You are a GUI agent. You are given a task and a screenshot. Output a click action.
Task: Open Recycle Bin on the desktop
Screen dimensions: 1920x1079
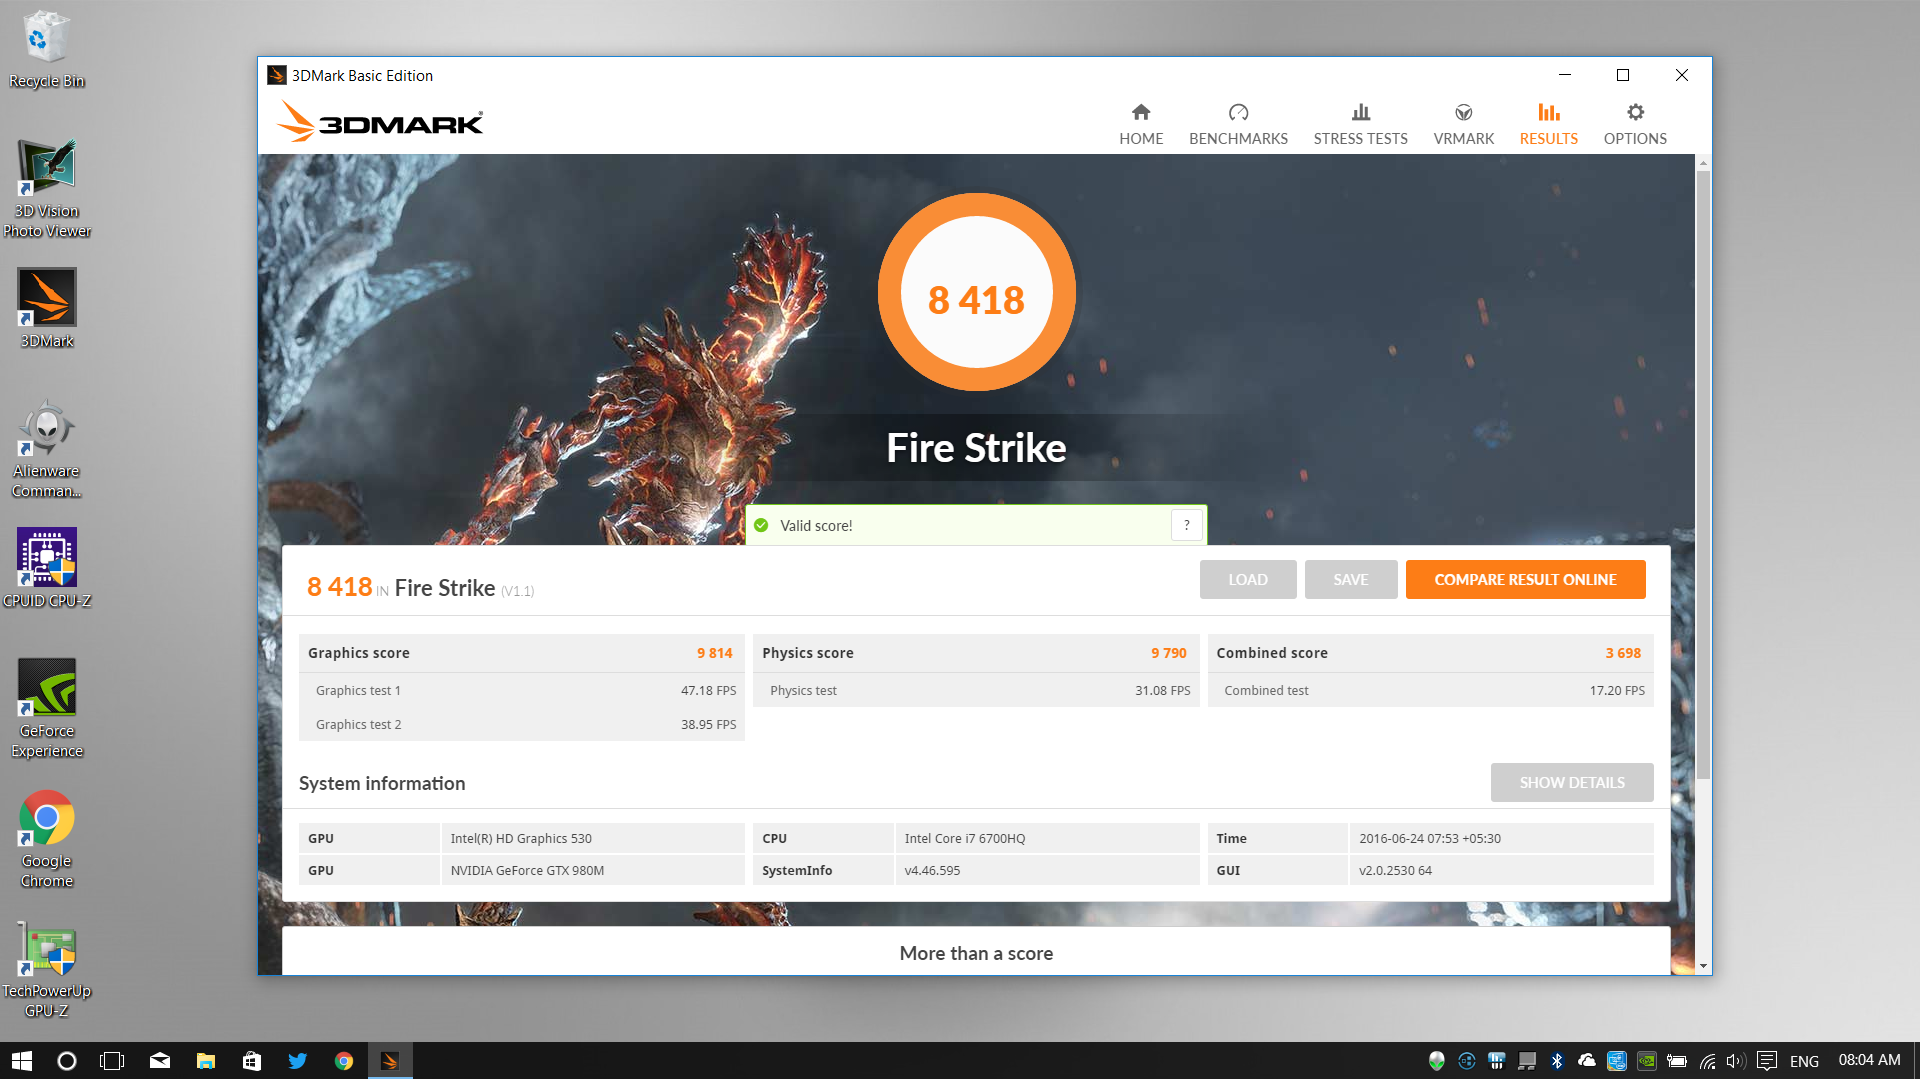tap(46, 49)
